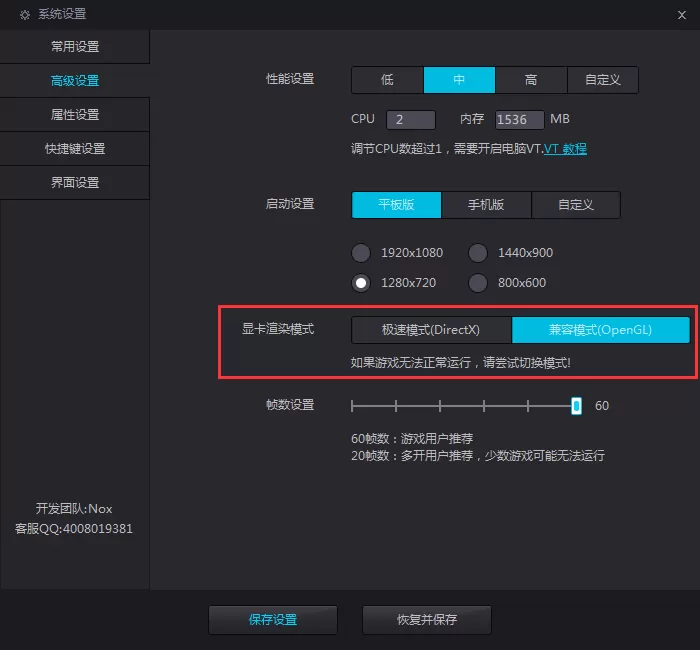Click the CPU count field
700x650 pixels.
(411, 120)
